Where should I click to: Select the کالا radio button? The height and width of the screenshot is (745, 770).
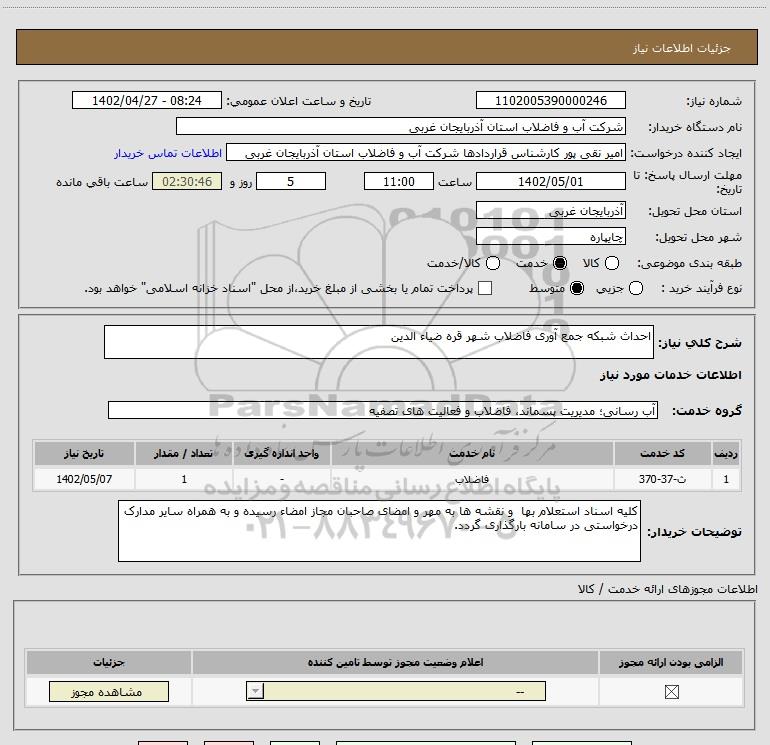[x=612, y=263]
